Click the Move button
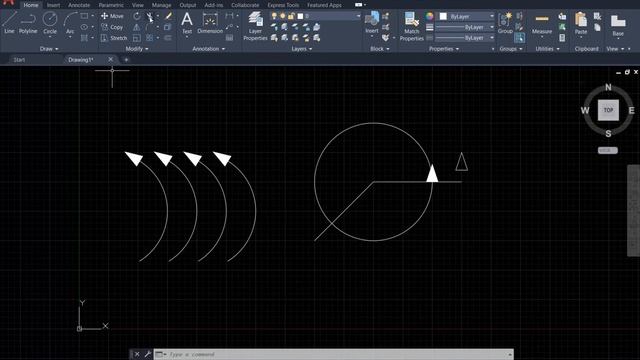The image size is (640, 360). 112,16
